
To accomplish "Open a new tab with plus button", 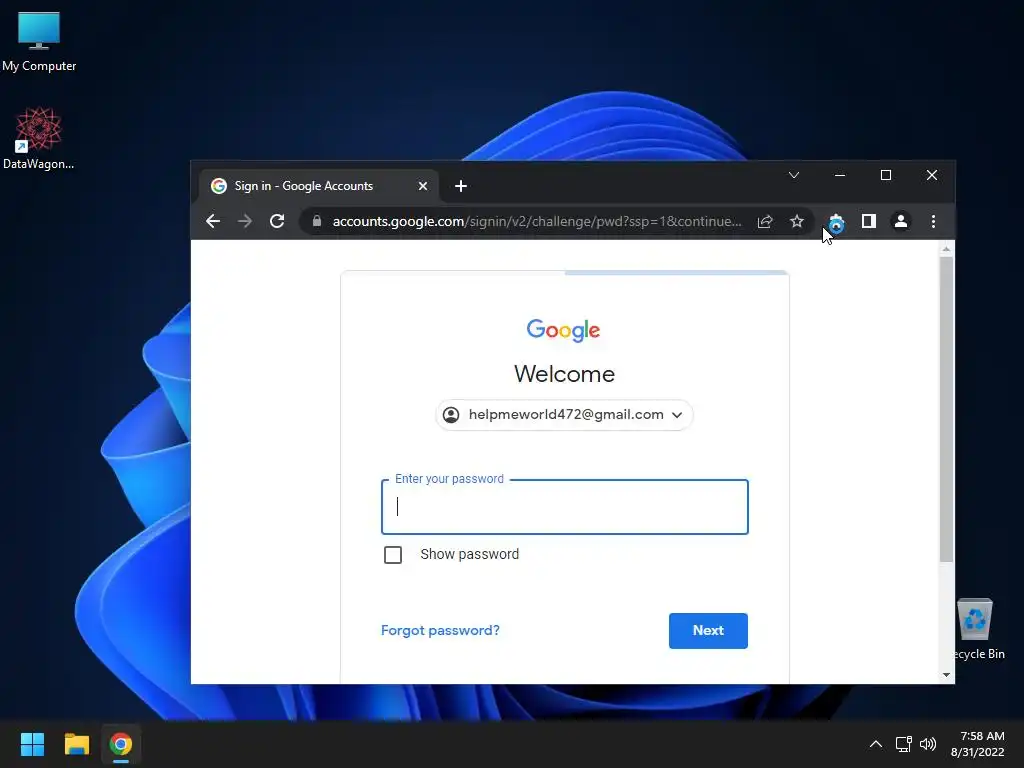I will coord(460,186).
